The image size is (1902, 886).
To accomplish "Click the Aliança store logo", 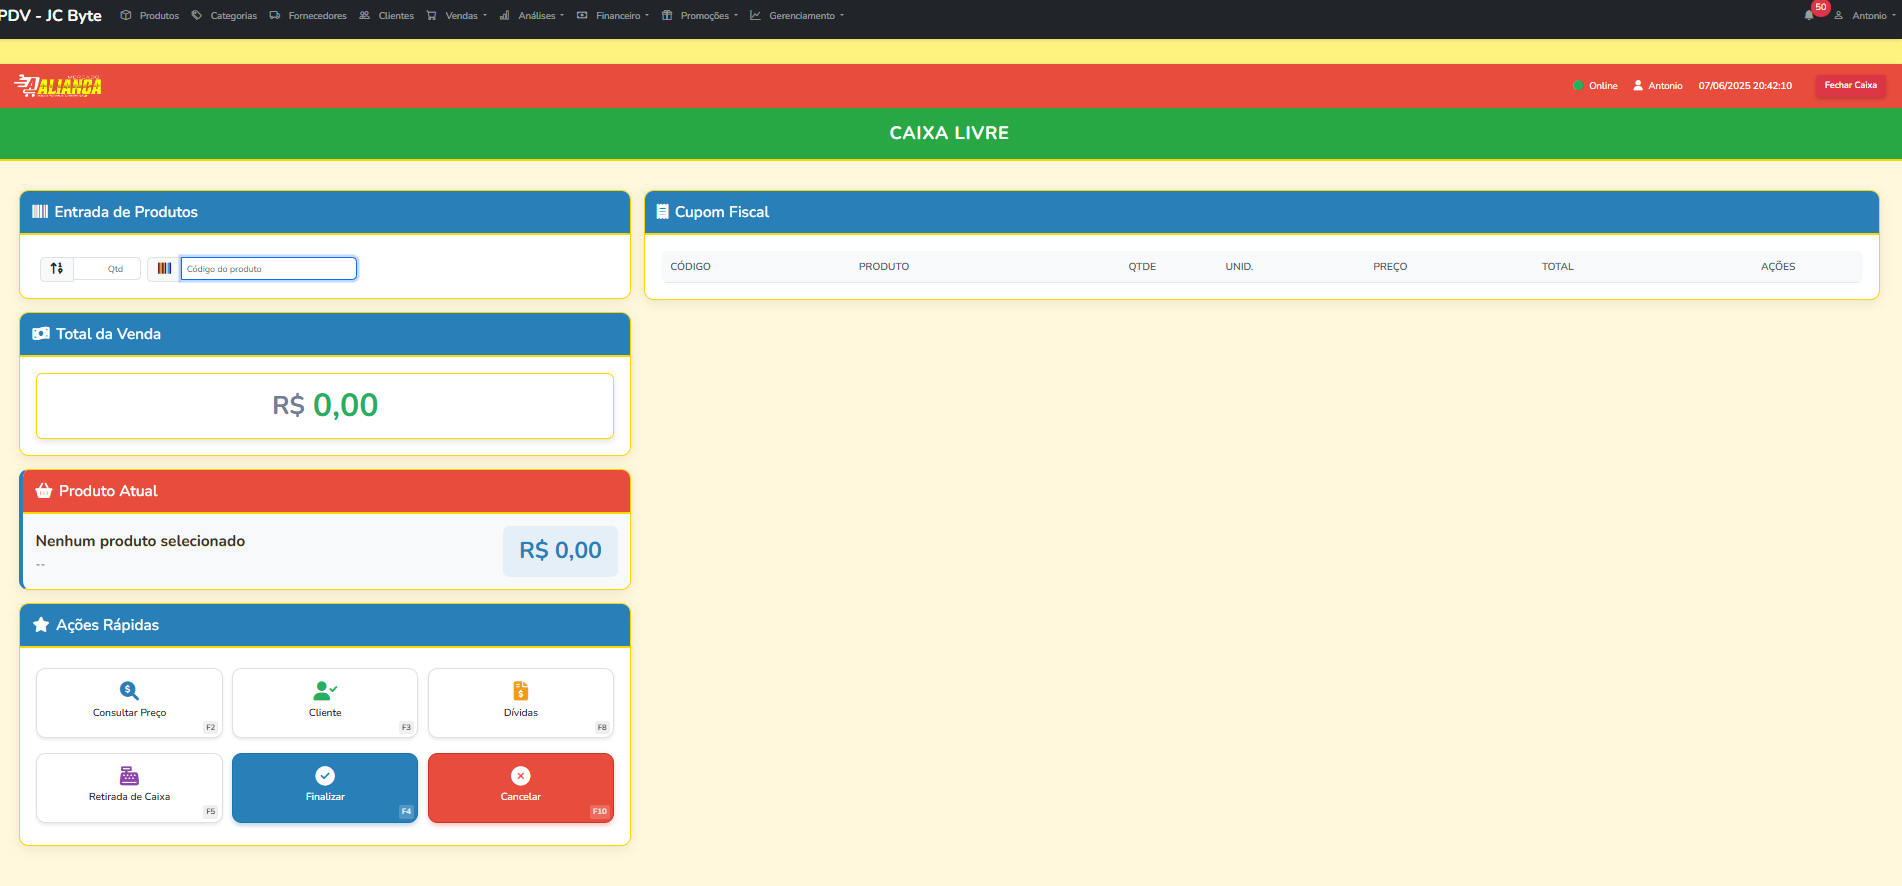I will point(58,86).
